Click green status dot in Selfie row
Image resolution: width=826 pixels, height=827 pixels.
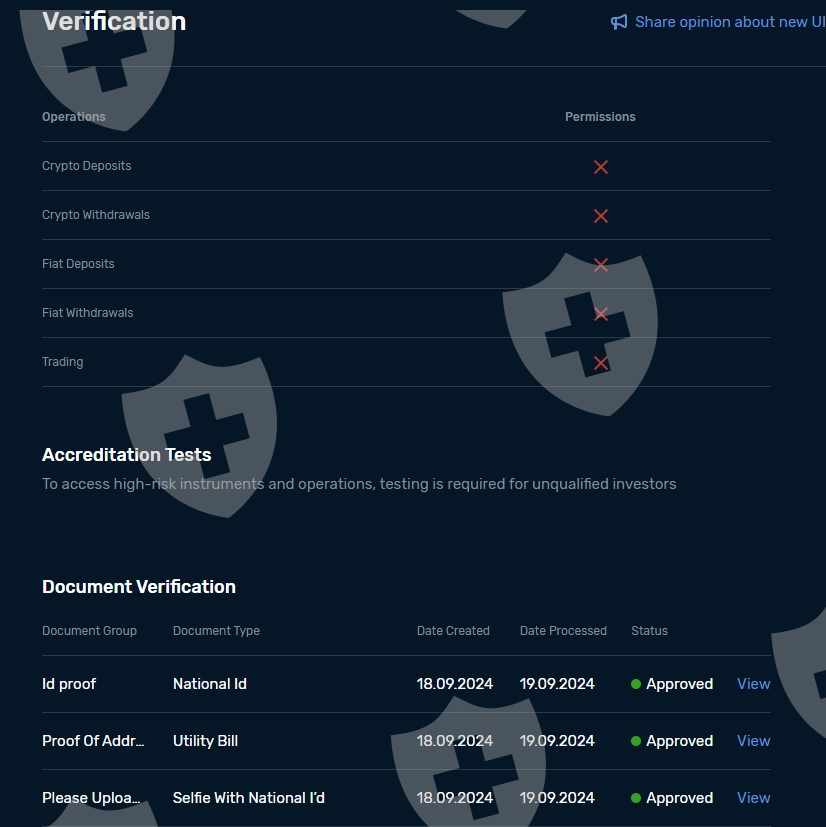tap(636, 799)
